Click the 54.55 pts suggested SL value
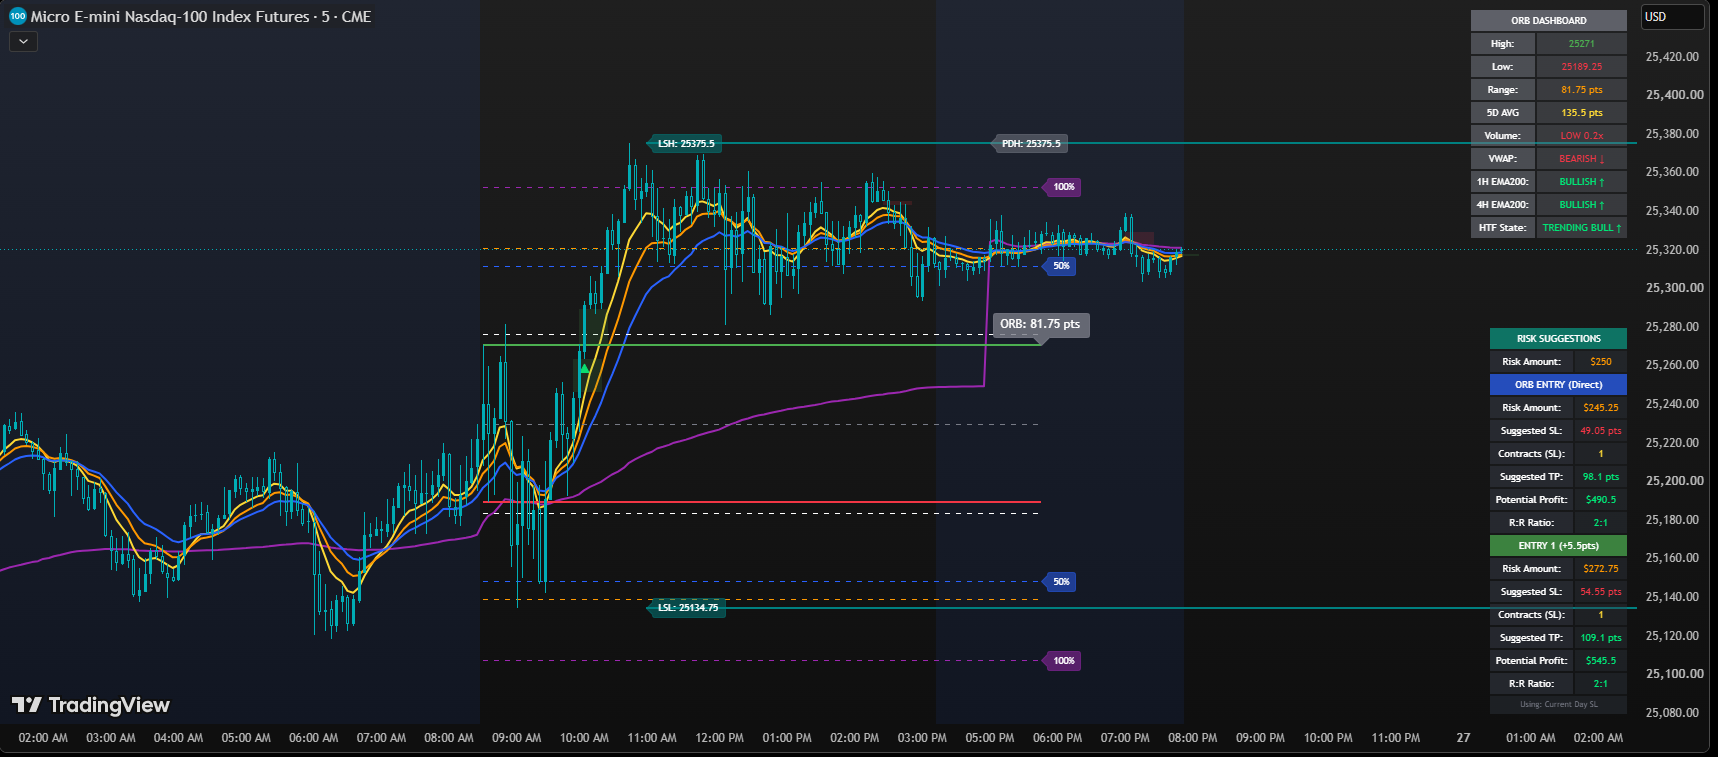This screenshot has height=757, width=1718. pyautogui.click(x=1600, y=592)
